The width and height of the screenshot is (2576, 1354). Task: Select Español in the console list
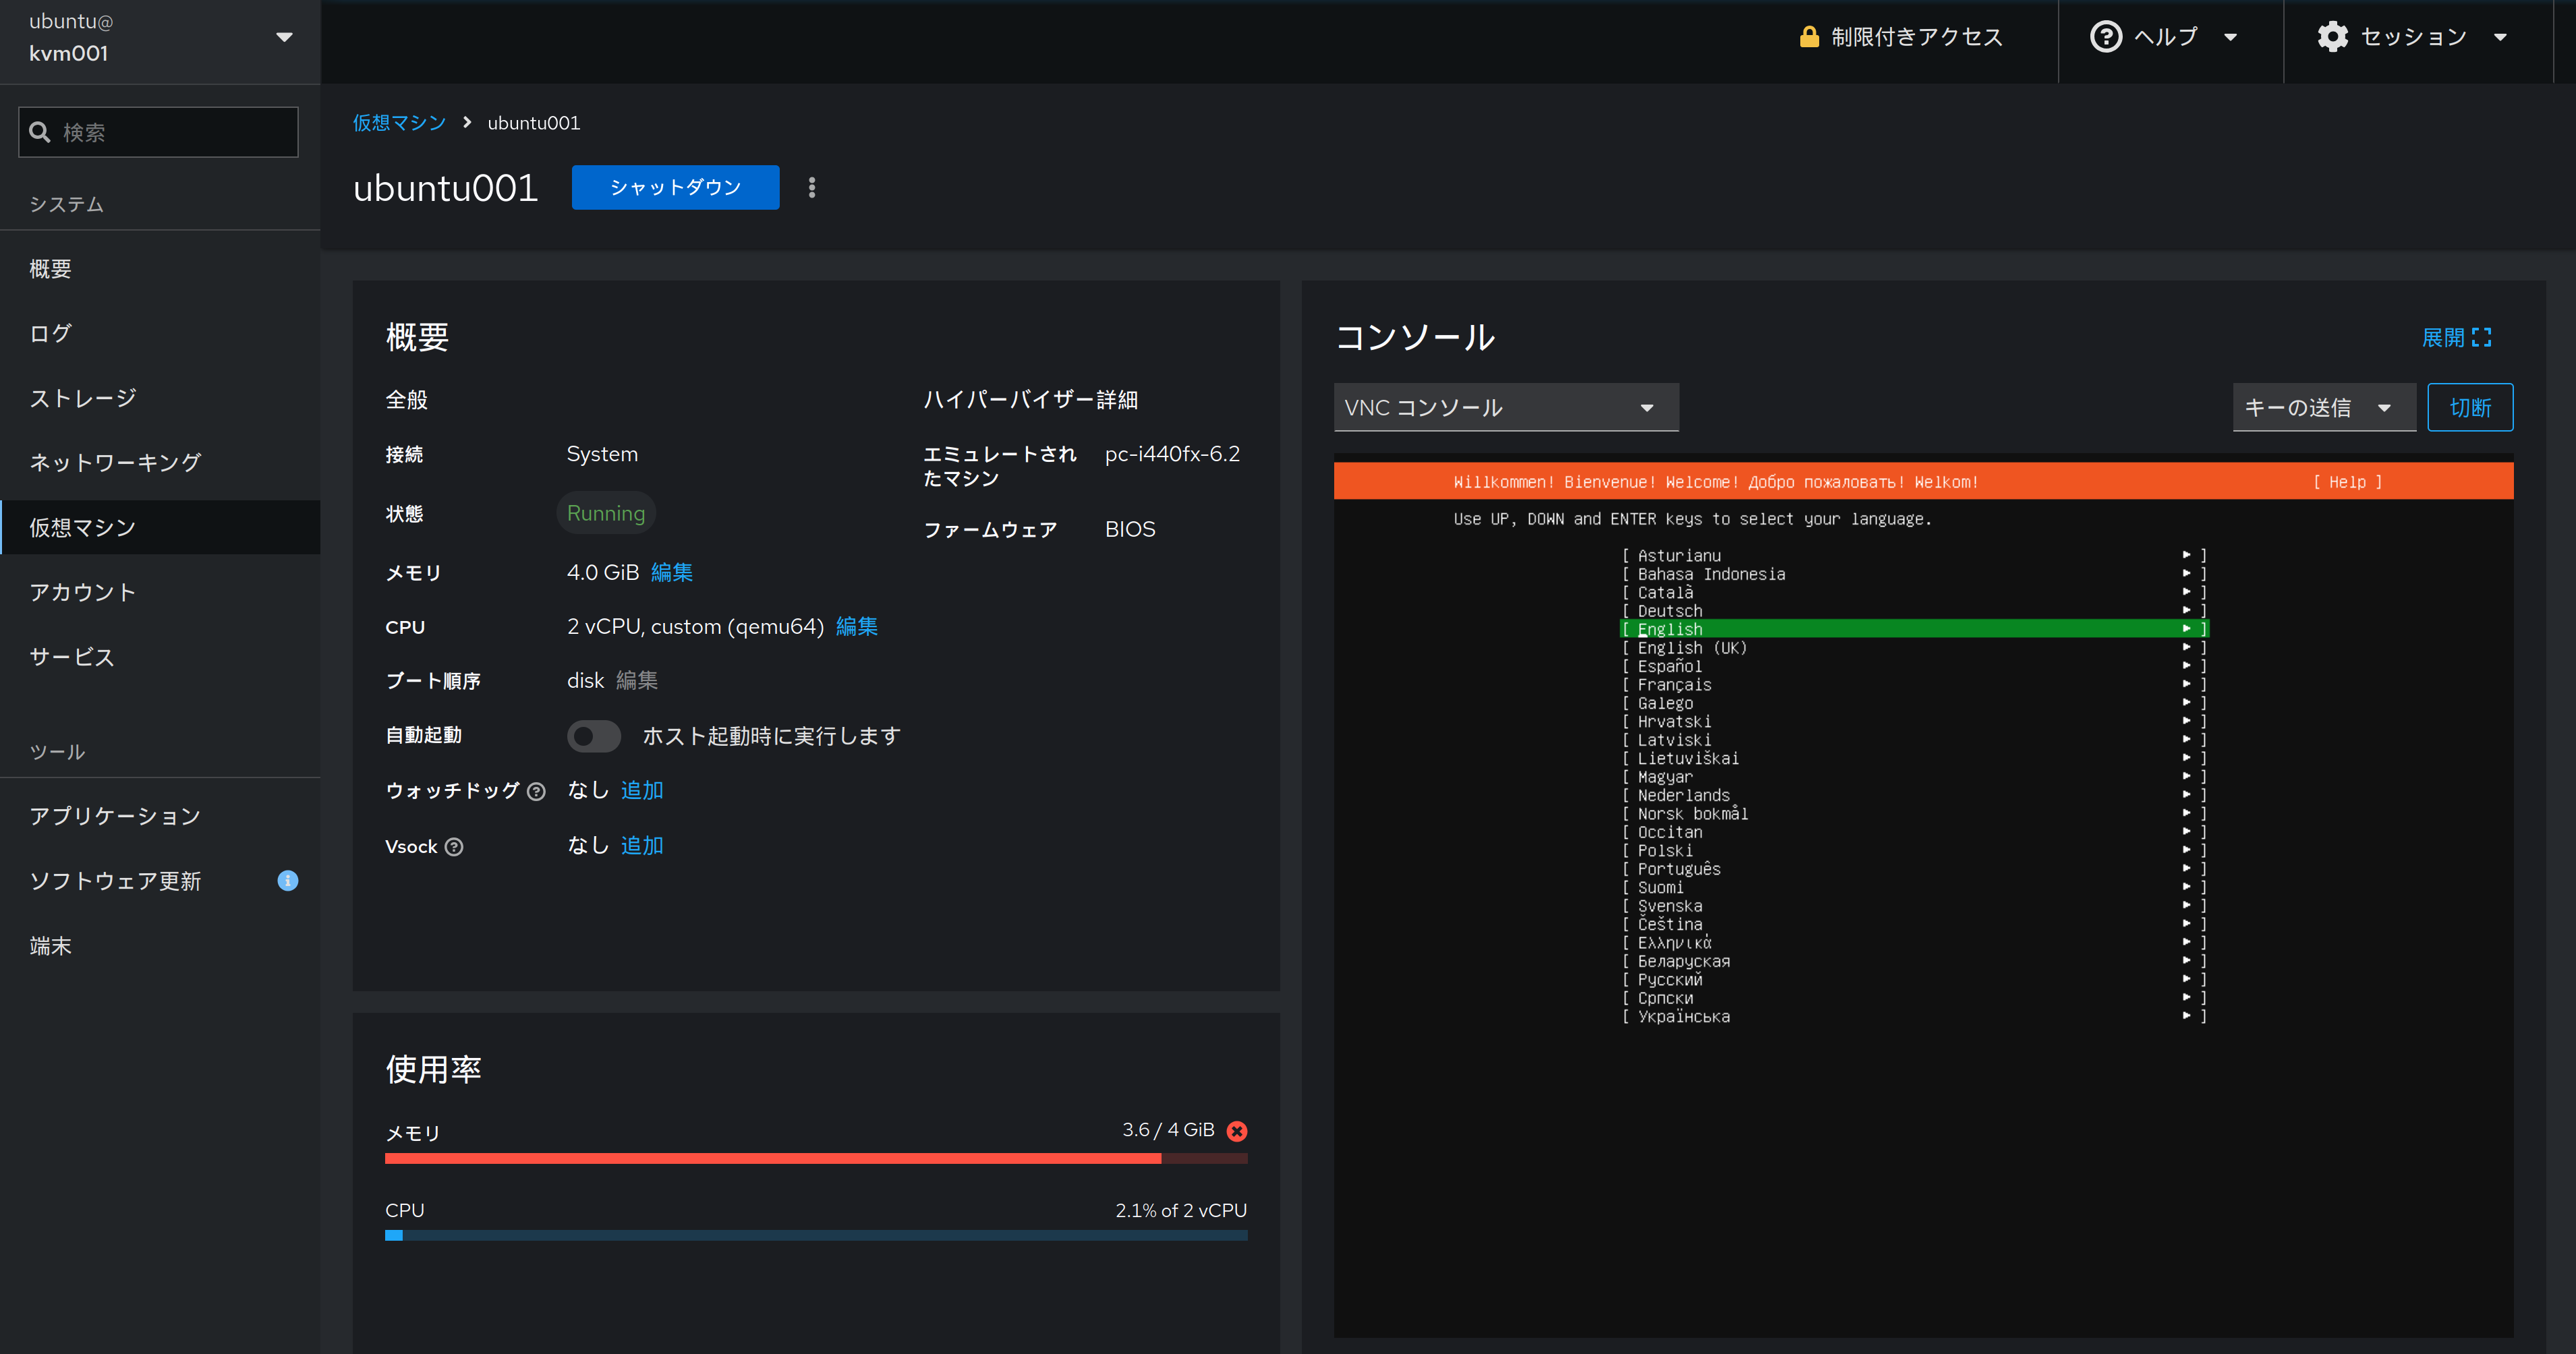tap(1914, 666)
